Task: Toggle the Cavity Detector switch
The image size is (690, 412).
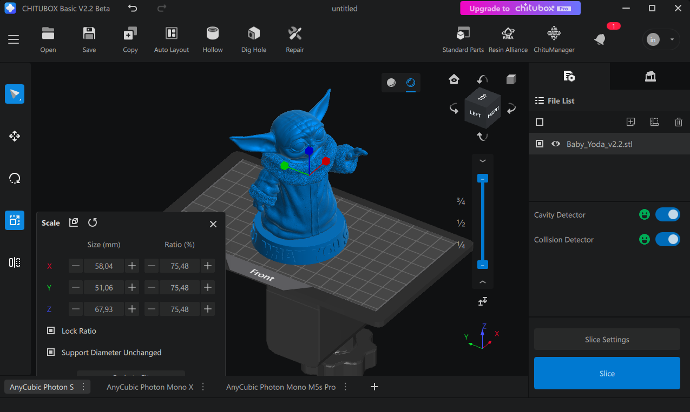Action: 667,214
